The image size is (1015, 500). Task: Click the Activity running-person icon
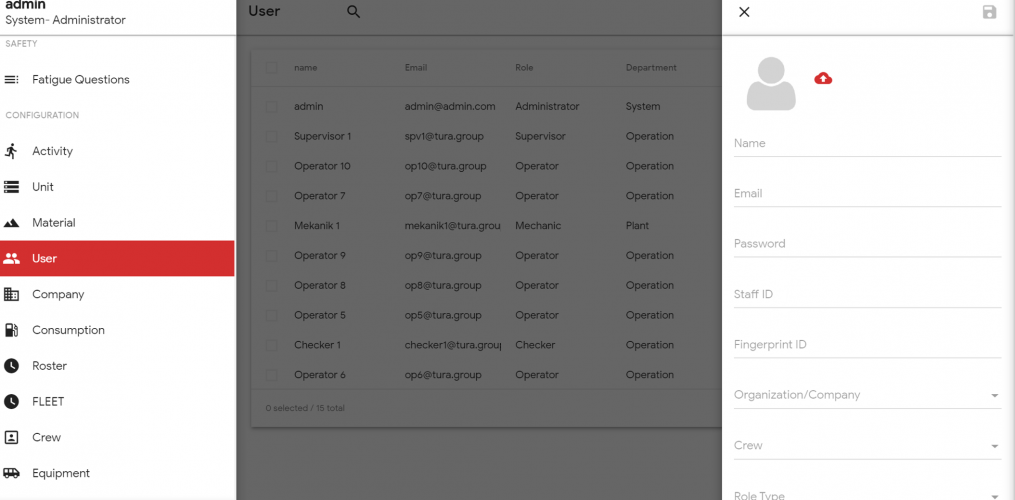click(x=12, y=151)
